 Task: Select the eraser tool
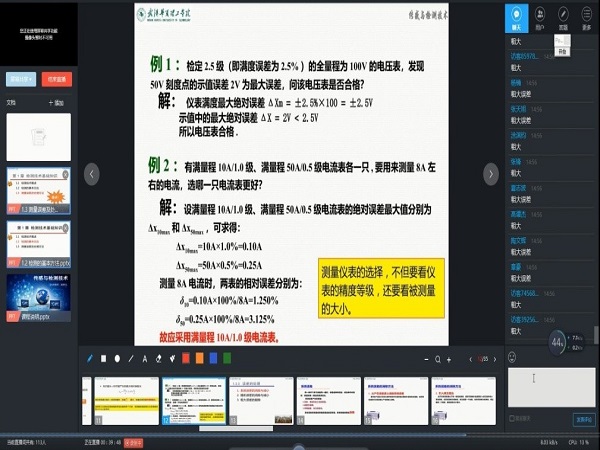160,358
